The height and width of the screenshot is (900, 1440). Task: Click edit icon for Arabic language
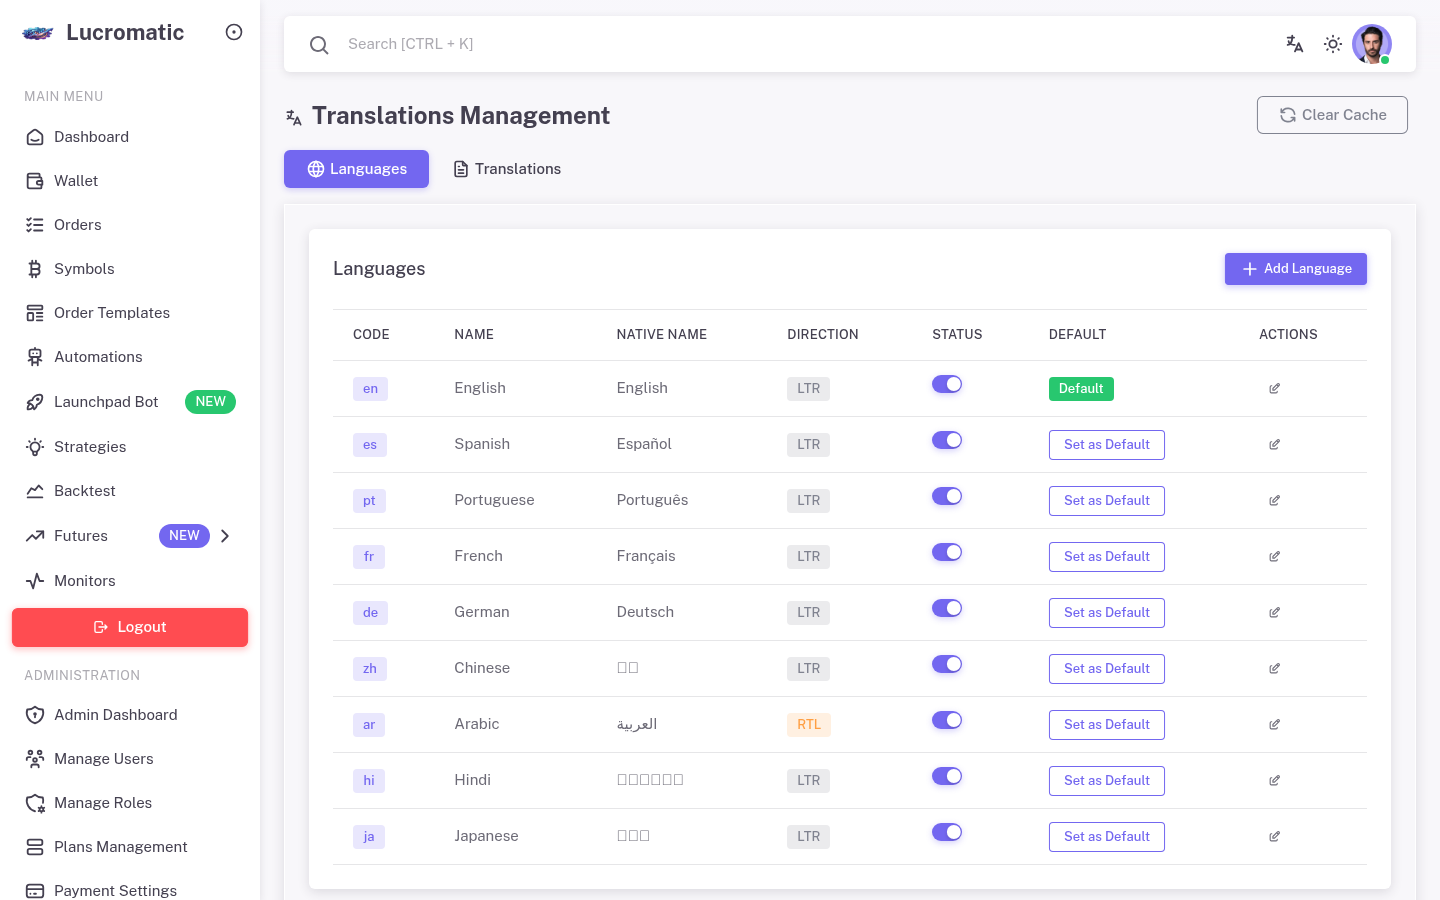1274,725
